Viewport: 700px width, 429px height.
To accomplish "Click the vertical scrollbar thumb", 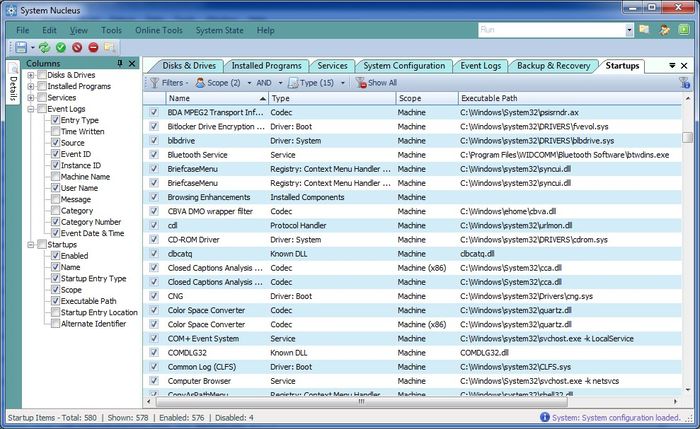I will pos(688,137).
